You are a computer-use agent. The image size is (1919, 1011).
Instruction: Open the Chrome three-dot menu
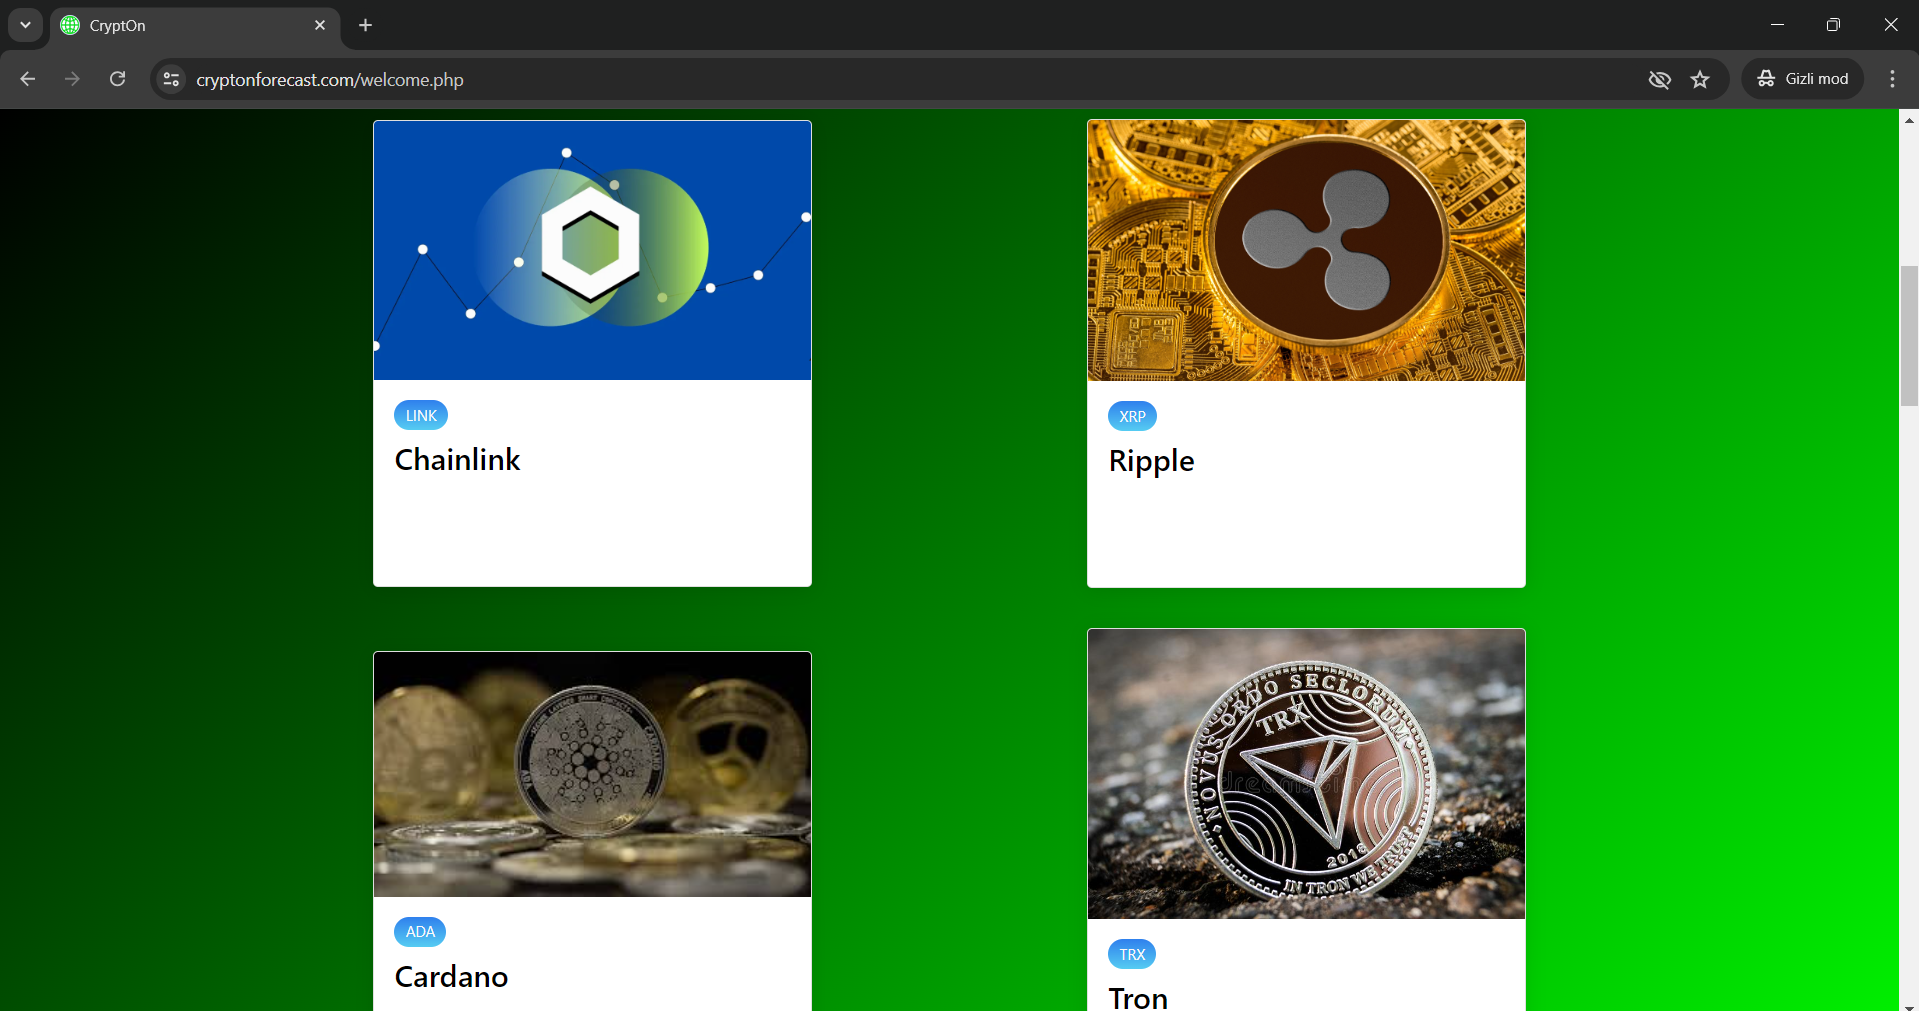(1892, 79)
